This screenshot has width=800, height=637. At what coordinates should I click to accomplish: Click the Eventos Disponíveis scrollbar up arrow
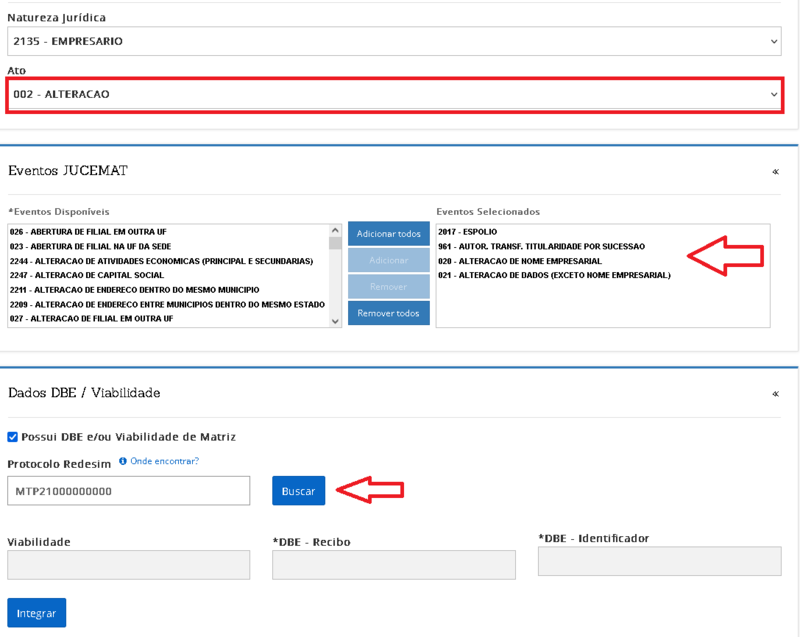(335, 230)
